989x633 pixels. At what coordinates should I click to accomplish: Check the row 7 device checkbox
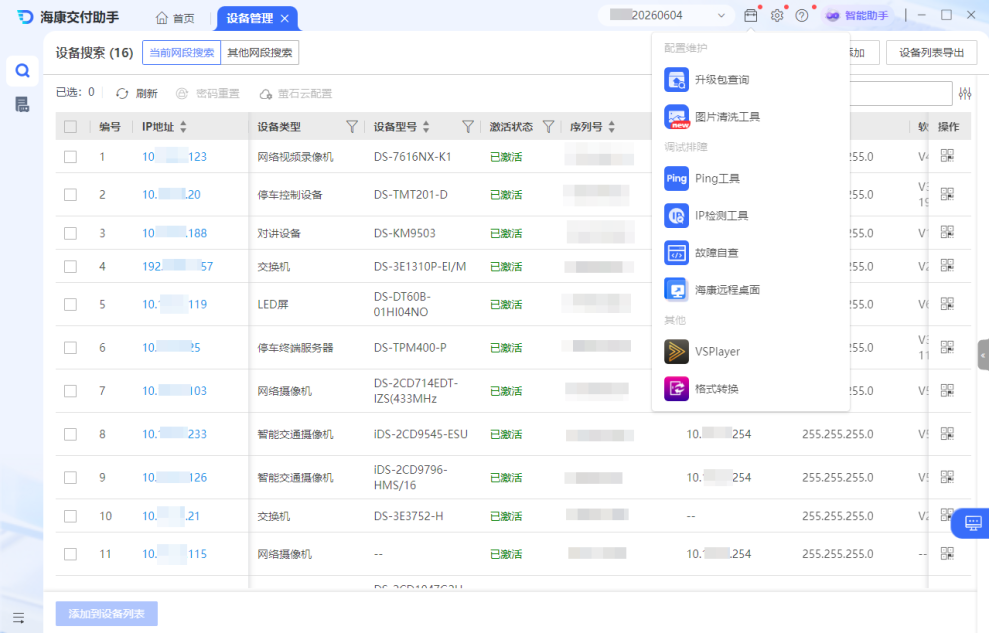[x=71, y=391]
